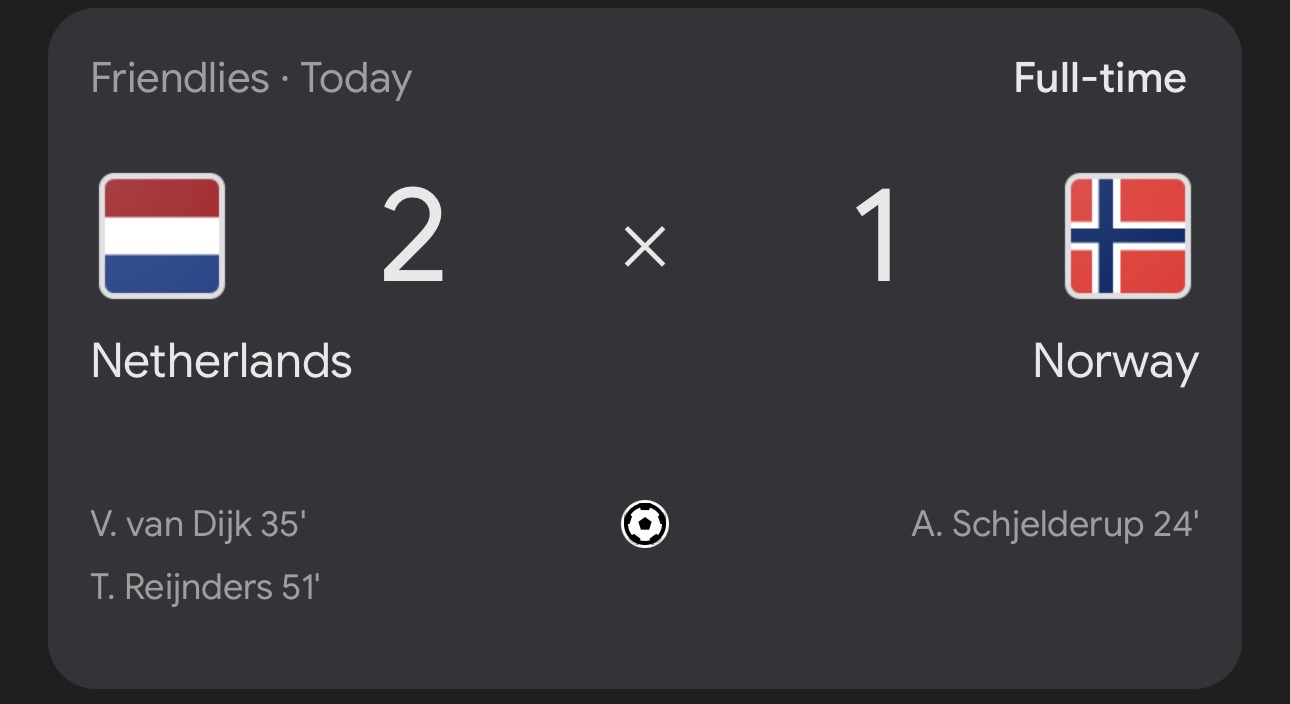Click the 35' goal minute

point(283,524)
